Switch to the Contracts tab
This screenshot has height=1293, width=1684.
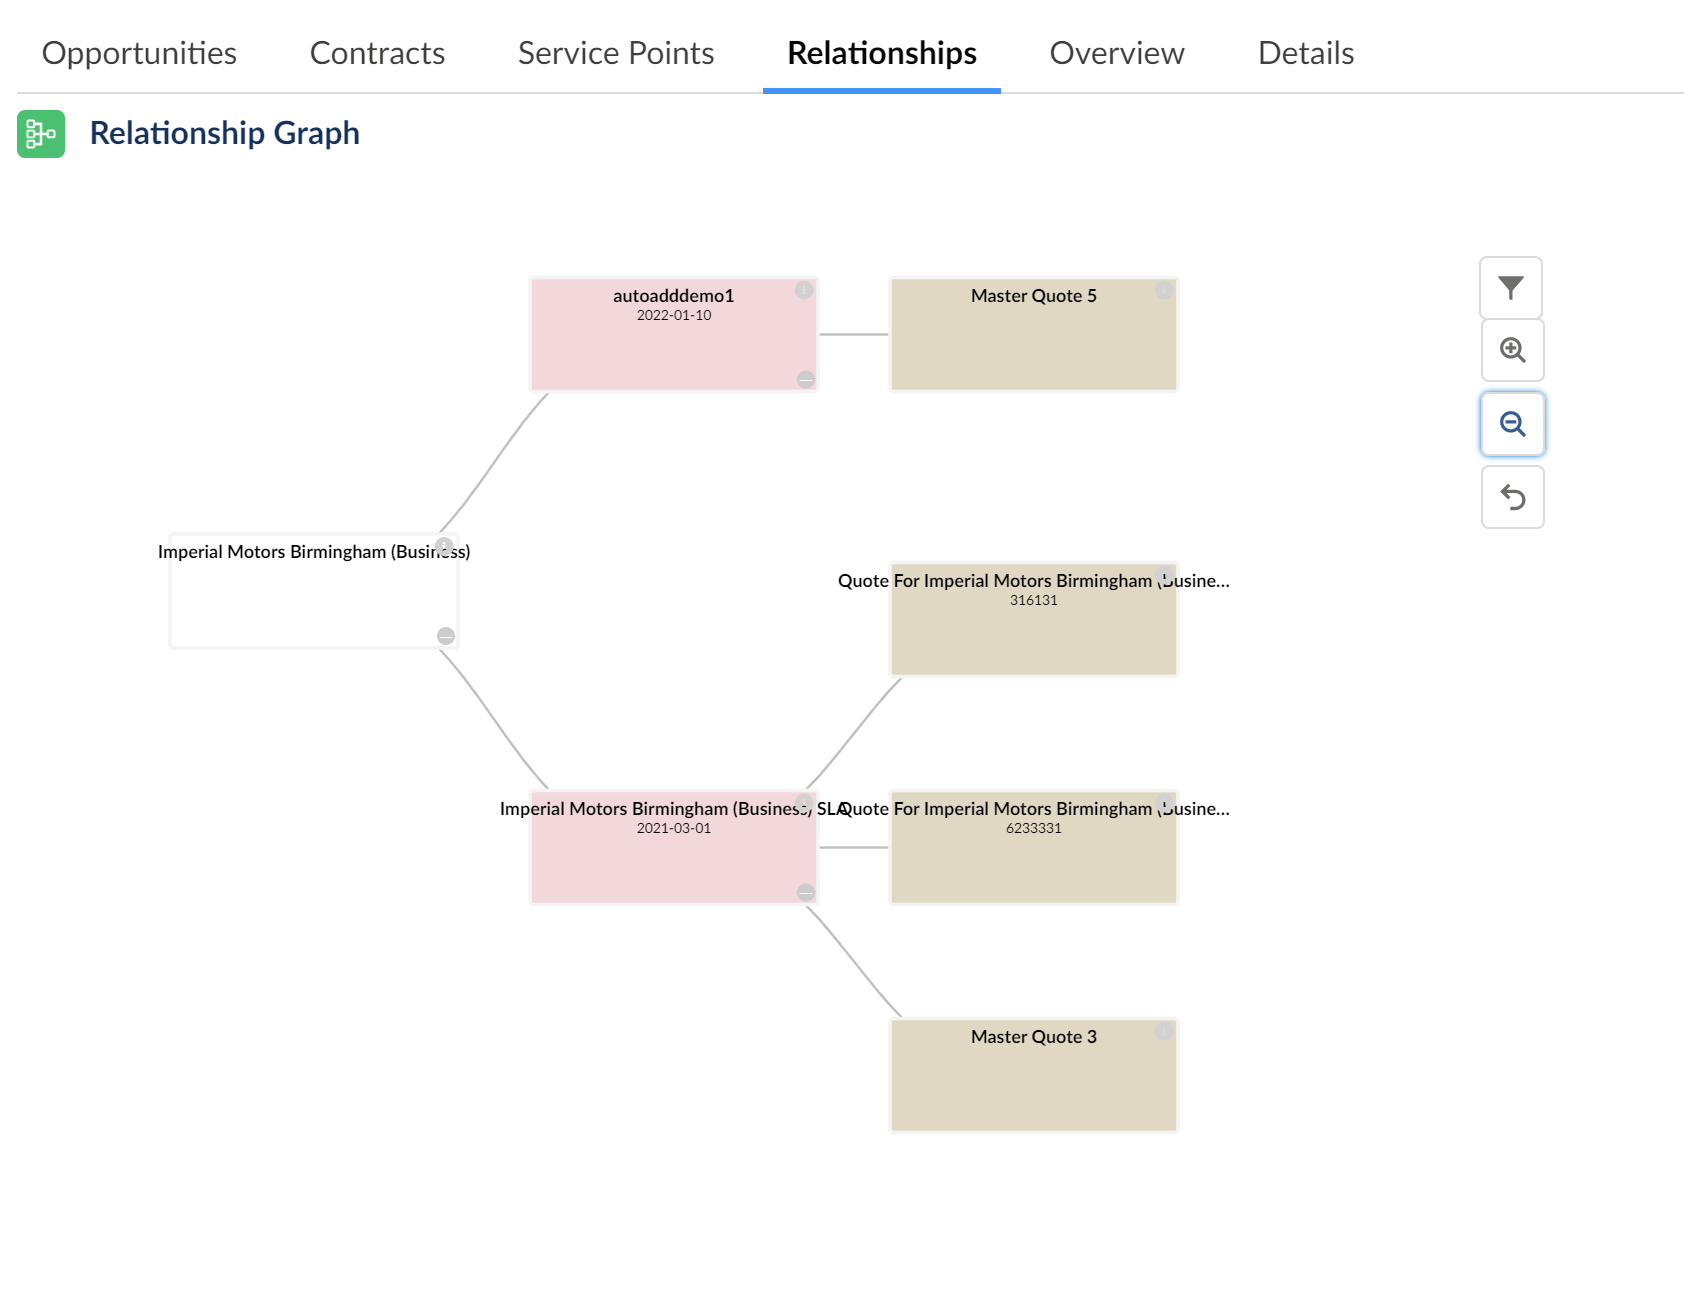coord(377,52)
